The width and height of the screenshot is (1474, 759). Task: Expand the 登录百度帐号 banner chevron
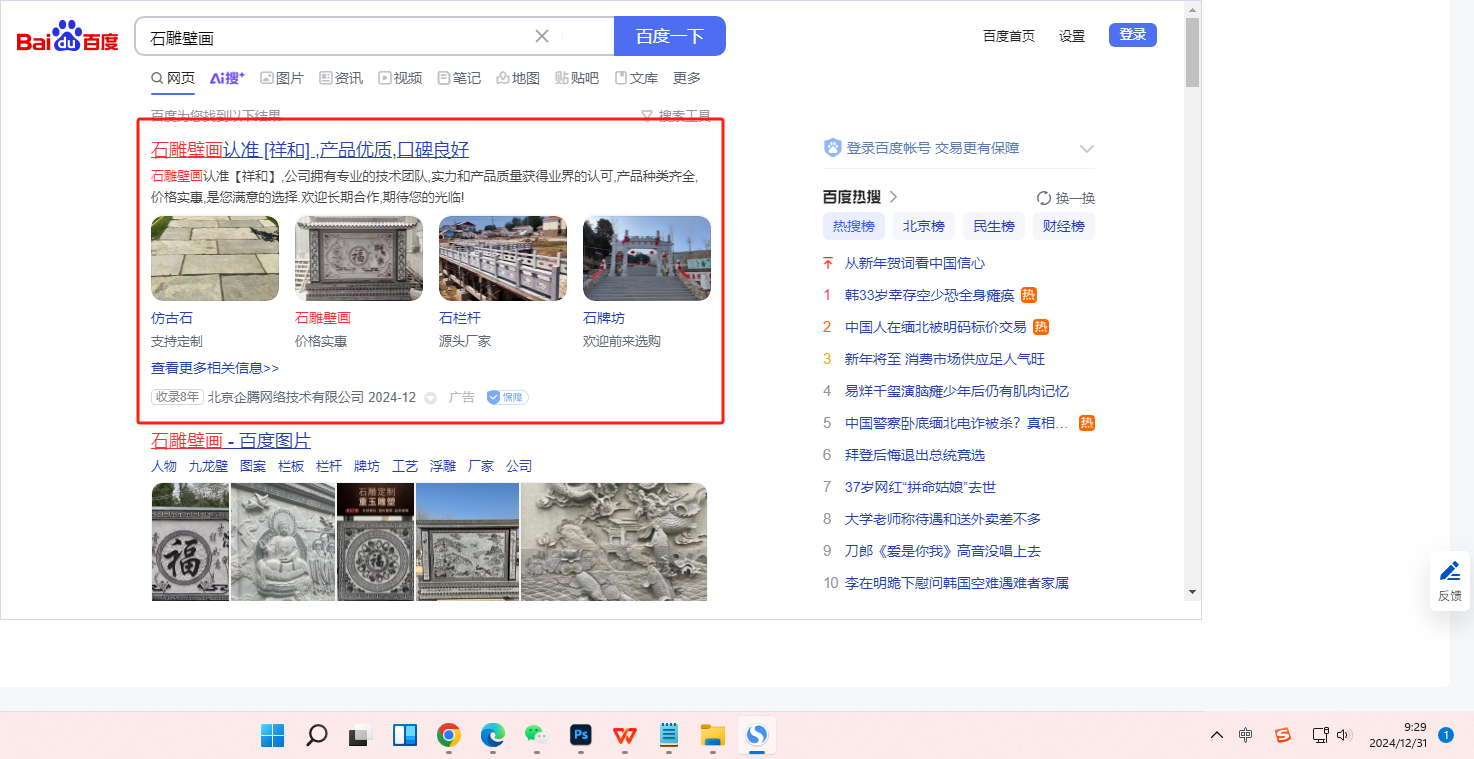(1087, 149)
